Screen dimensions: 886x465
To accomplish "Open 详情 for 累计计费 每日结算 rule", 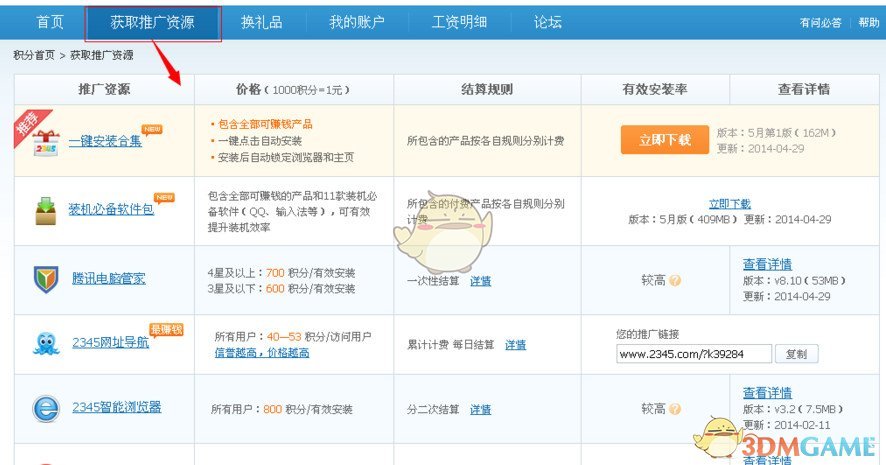I will click(515, 345).
